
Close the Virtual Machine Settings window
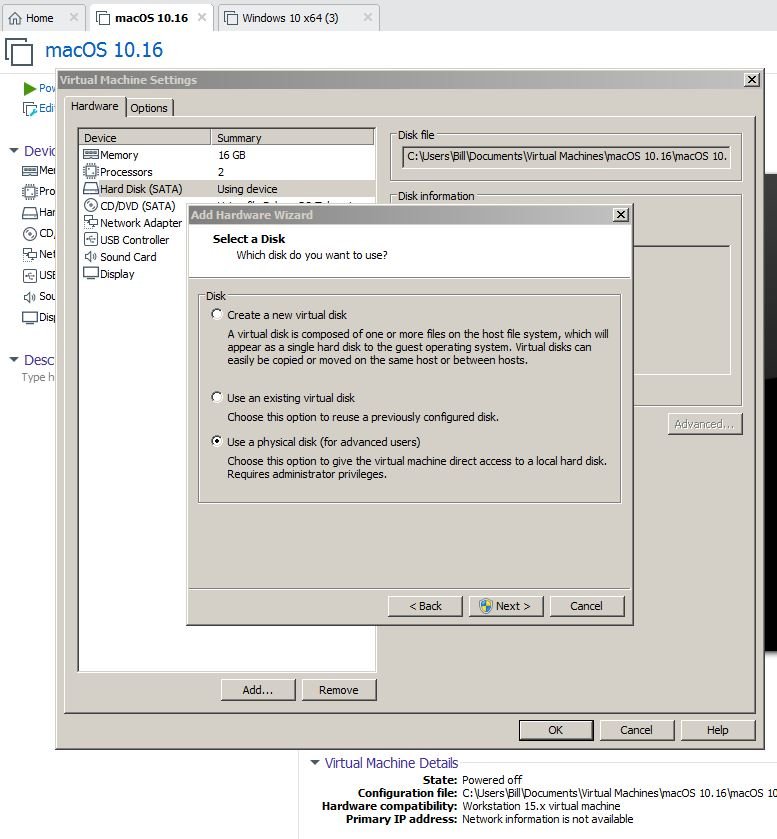tap(752, 80)
